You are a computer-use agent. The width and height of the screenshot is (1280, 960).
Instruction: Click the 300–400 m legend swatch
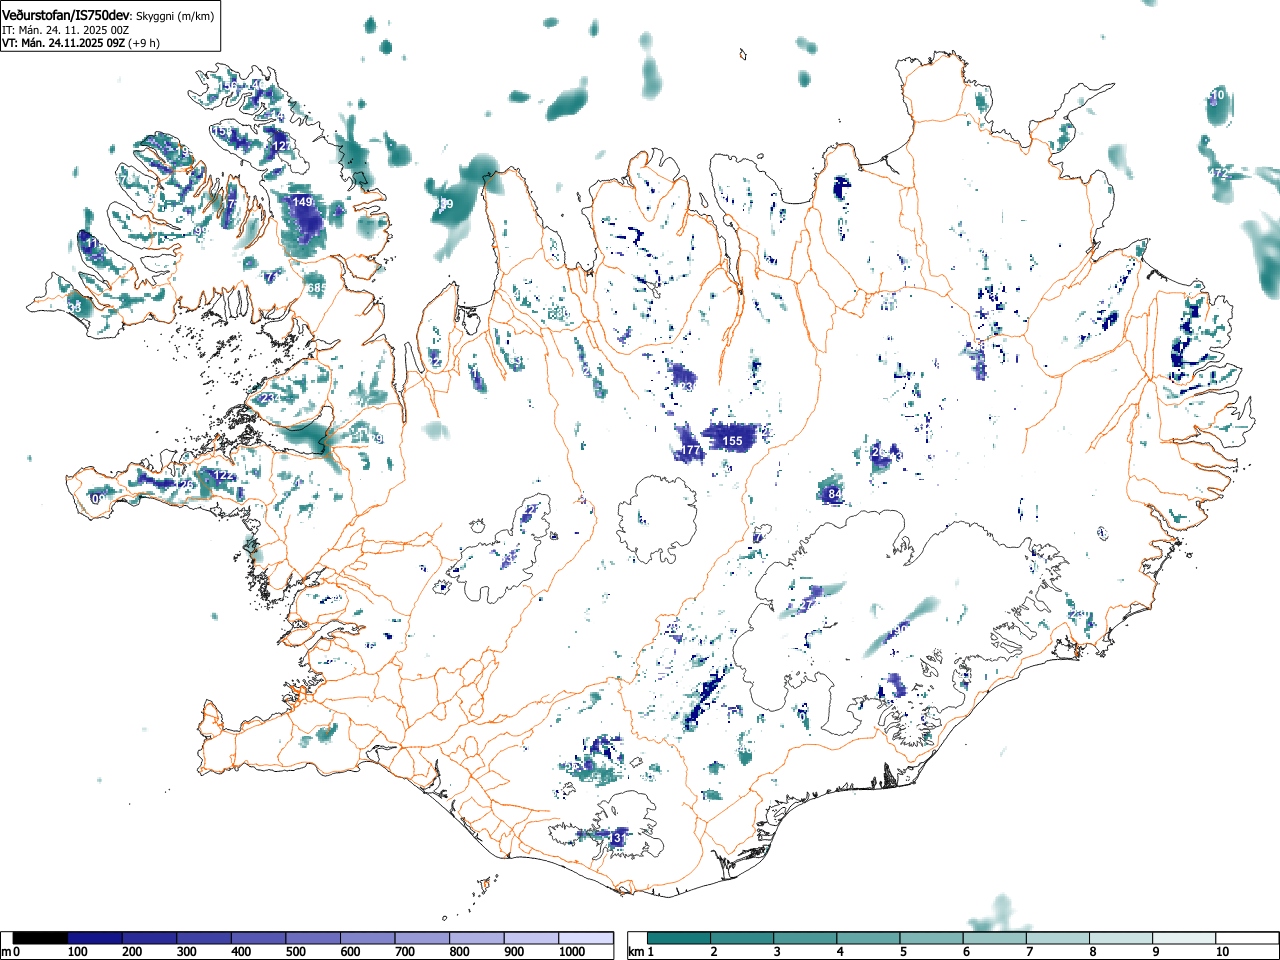204,938
